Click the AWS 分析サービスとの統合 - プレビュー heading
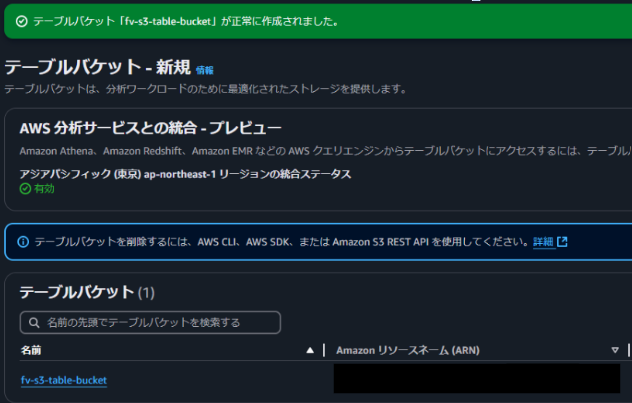 [x=150, y=128]
